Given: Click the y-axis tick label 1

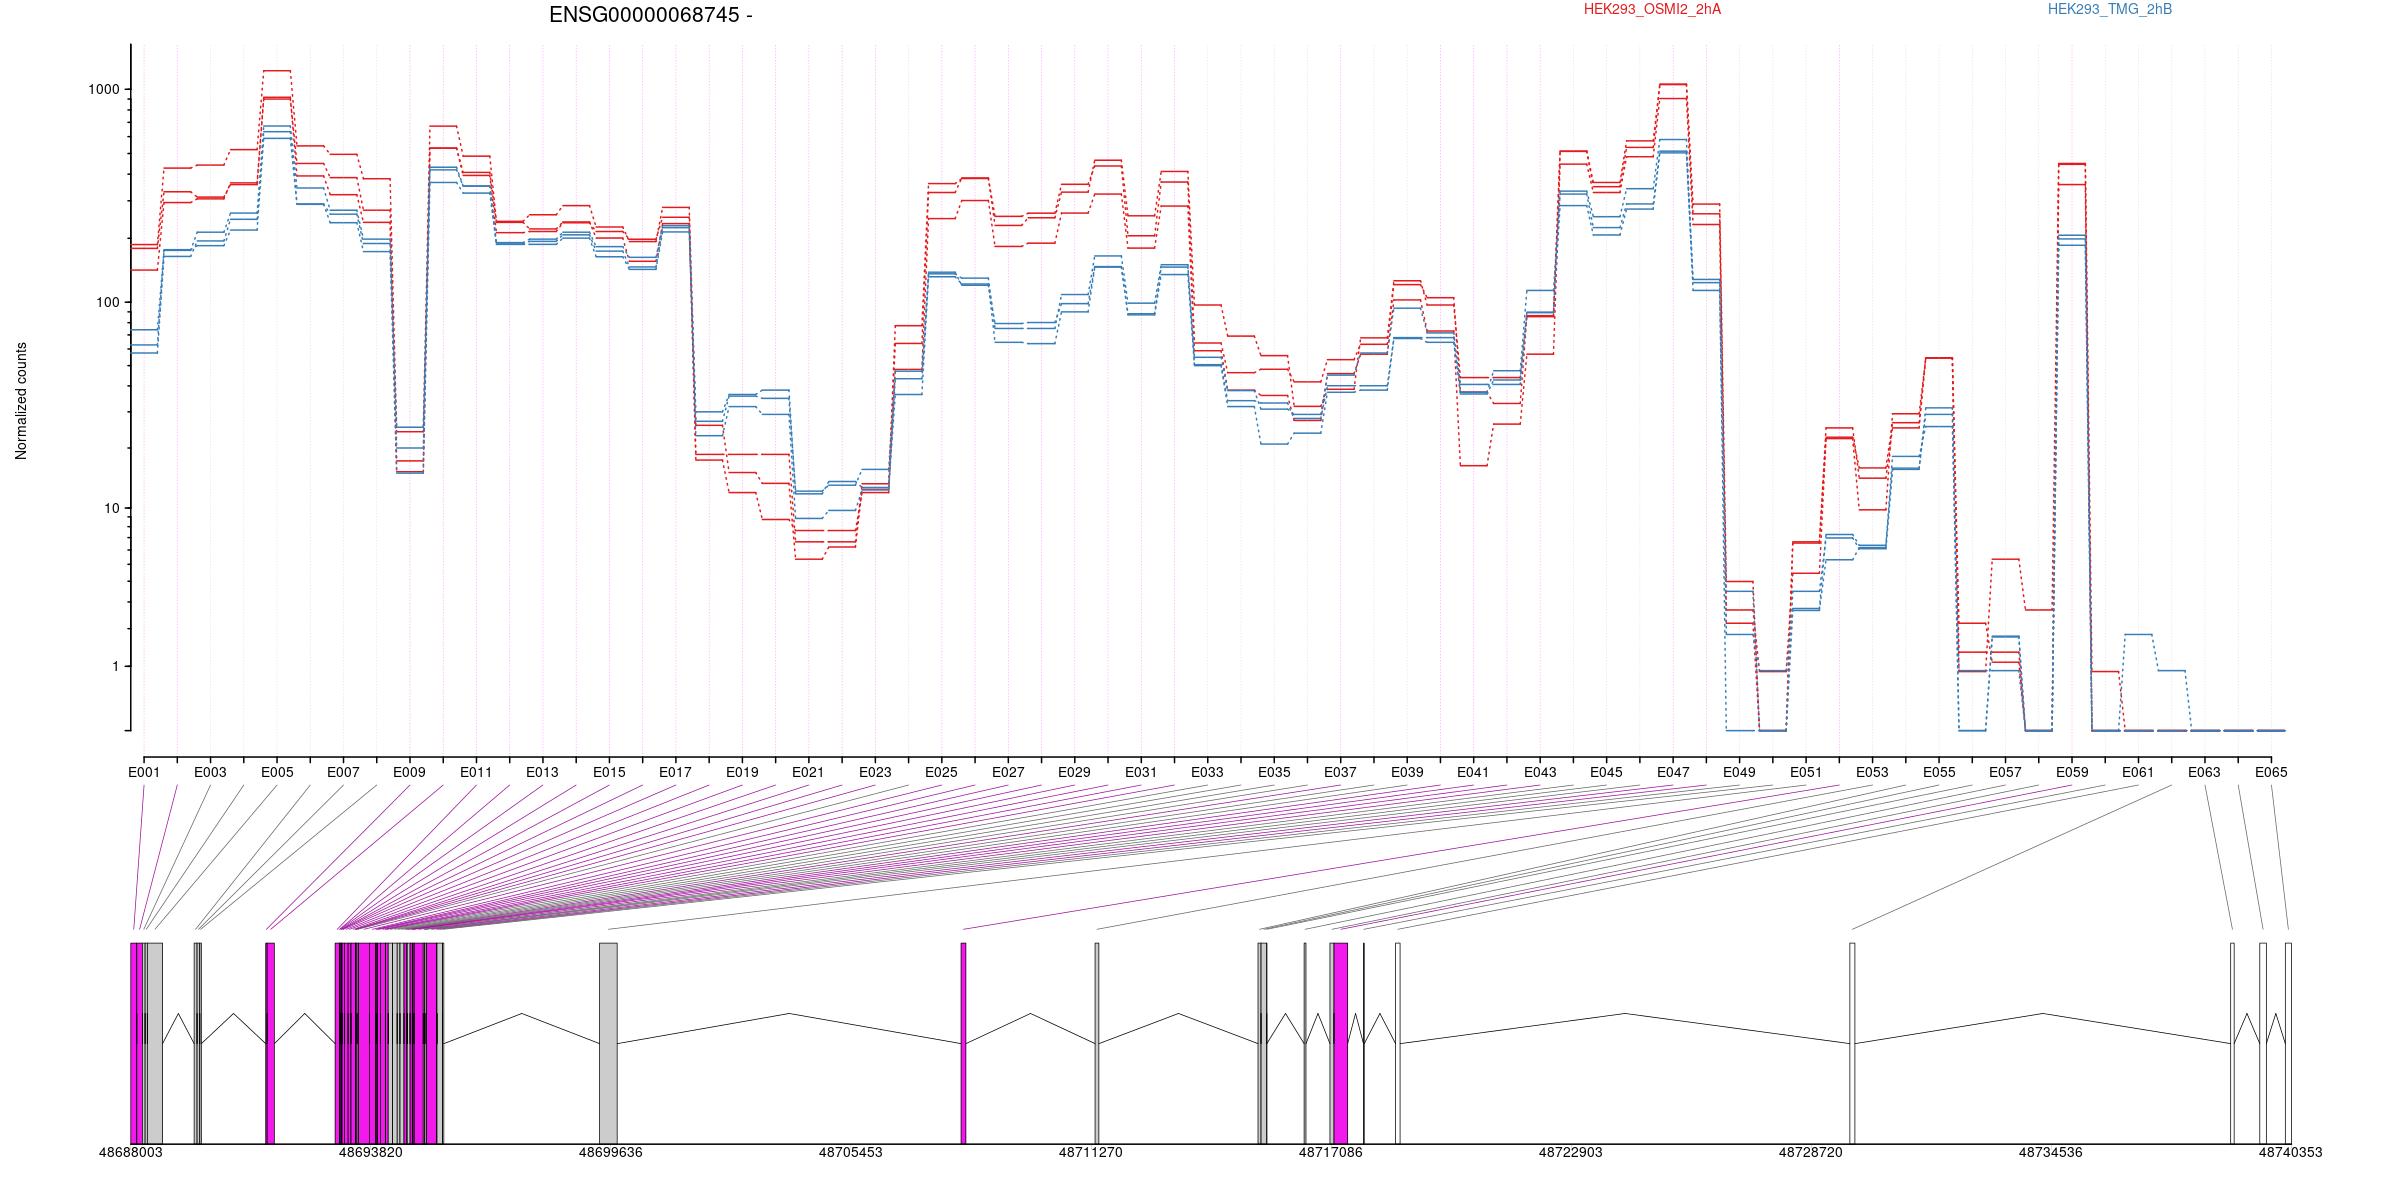Looking at the screenshot, I should (116, 666).
